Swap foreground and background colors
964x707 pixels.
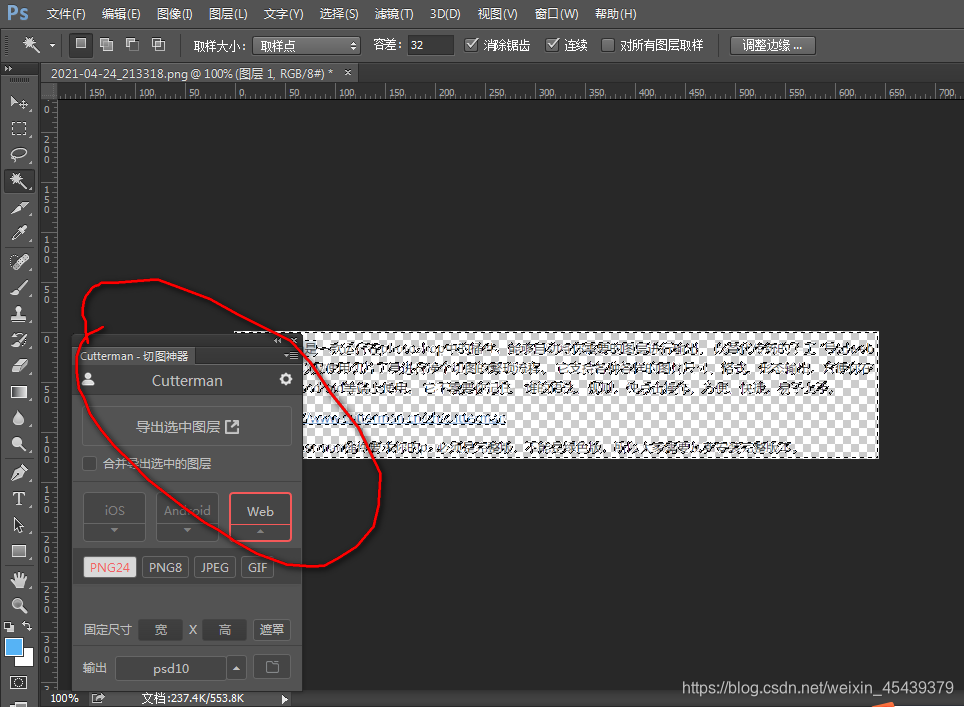27,626
